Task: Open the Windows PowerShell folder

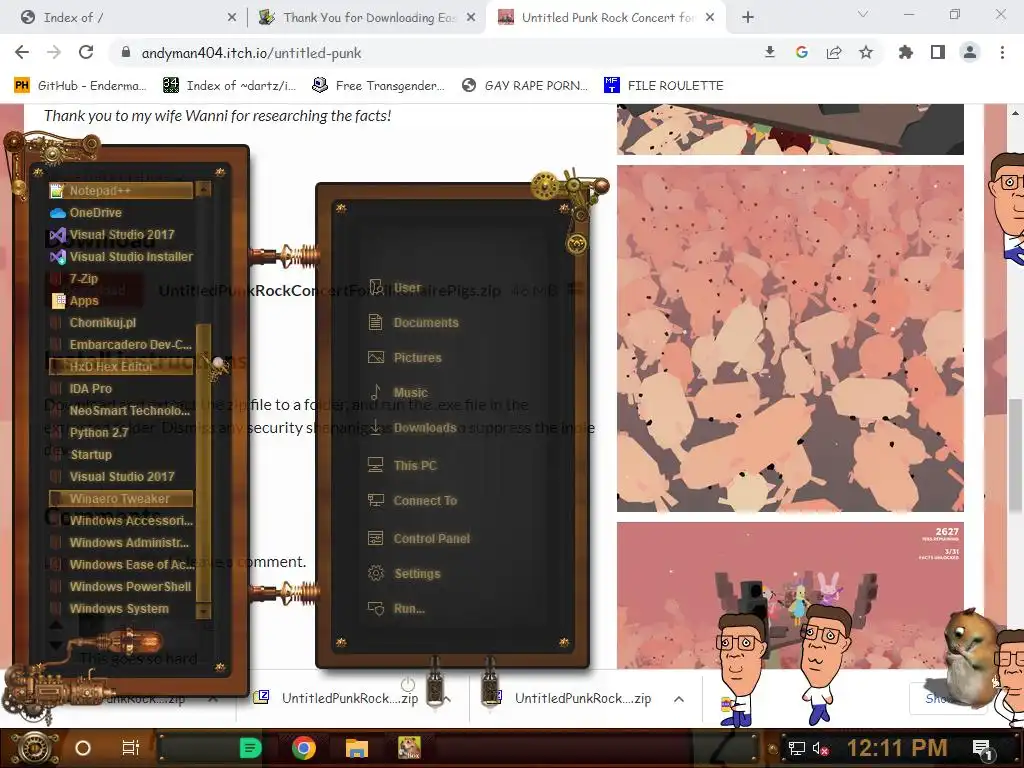Action: (121, 586)
